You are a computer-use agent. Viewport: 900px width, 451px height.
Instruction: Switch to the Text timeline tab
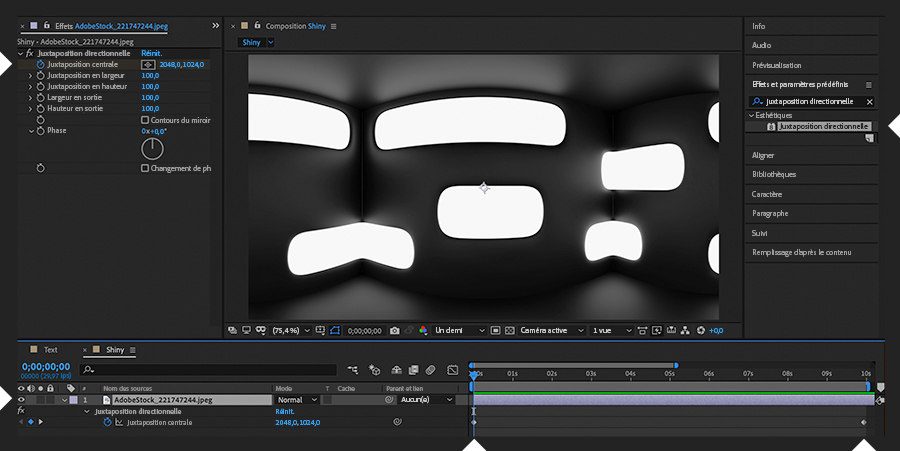pos(50,350)
